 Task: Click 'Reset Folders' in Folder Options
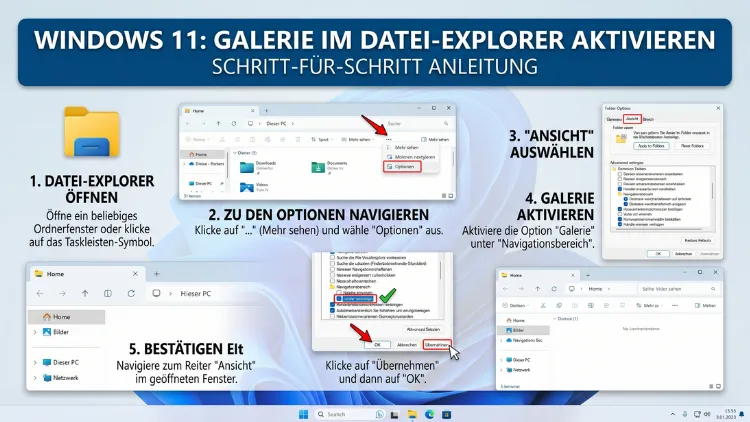pyautogui.click(x=692, y=146)
